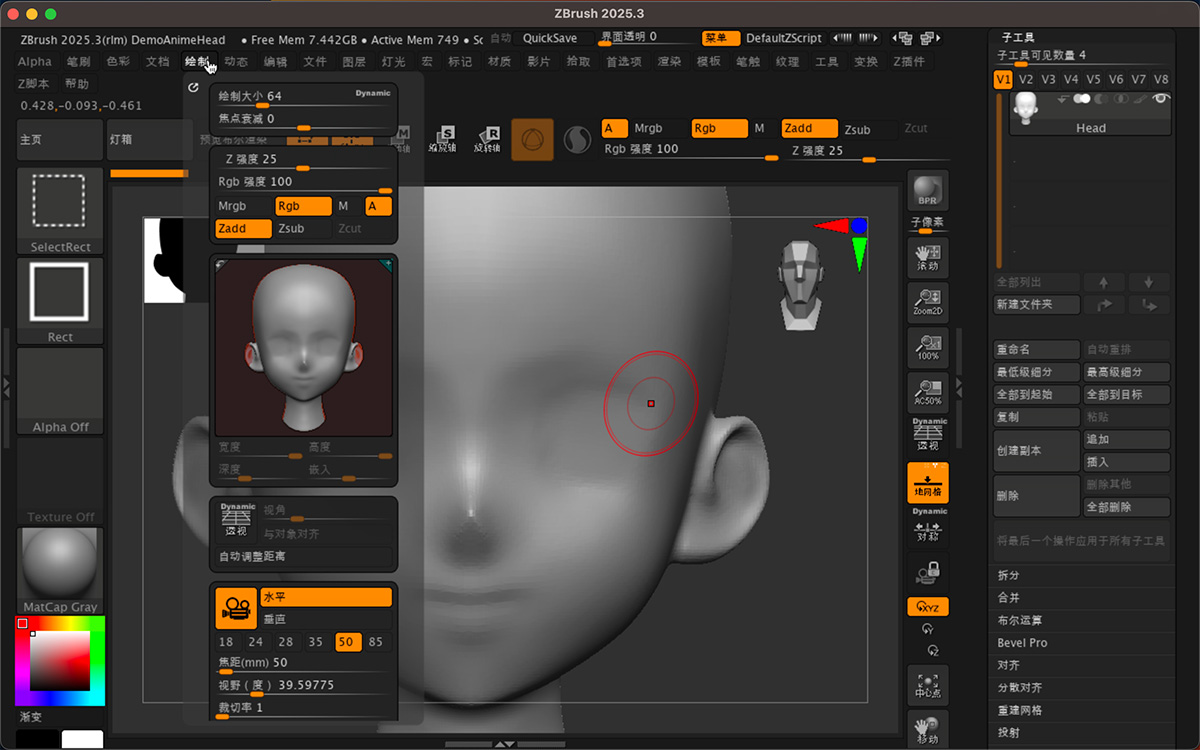This screenshot has width=1200, height=750.
Task: Click the Rect stroke icon
Action: point(60,300)
